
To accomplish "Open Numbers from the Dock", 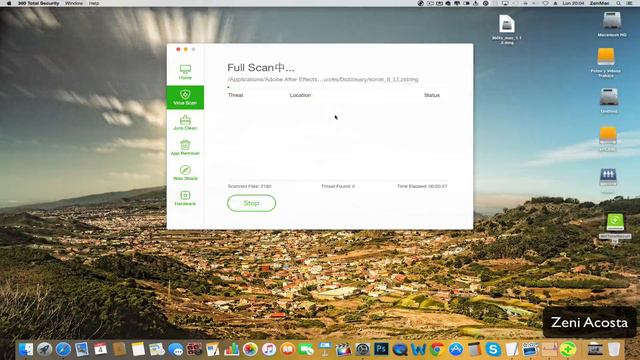I will [231, 349].
